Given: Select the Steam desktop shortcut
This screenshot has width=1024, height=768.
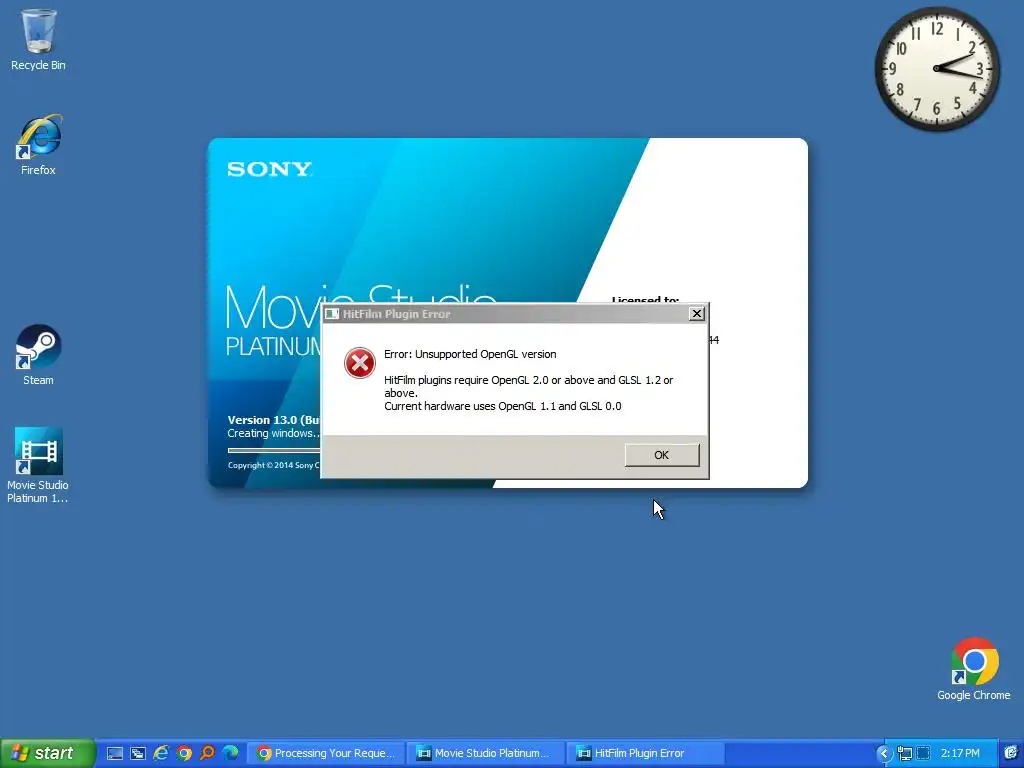Looking at the screenshot, I should click(38, 355).
